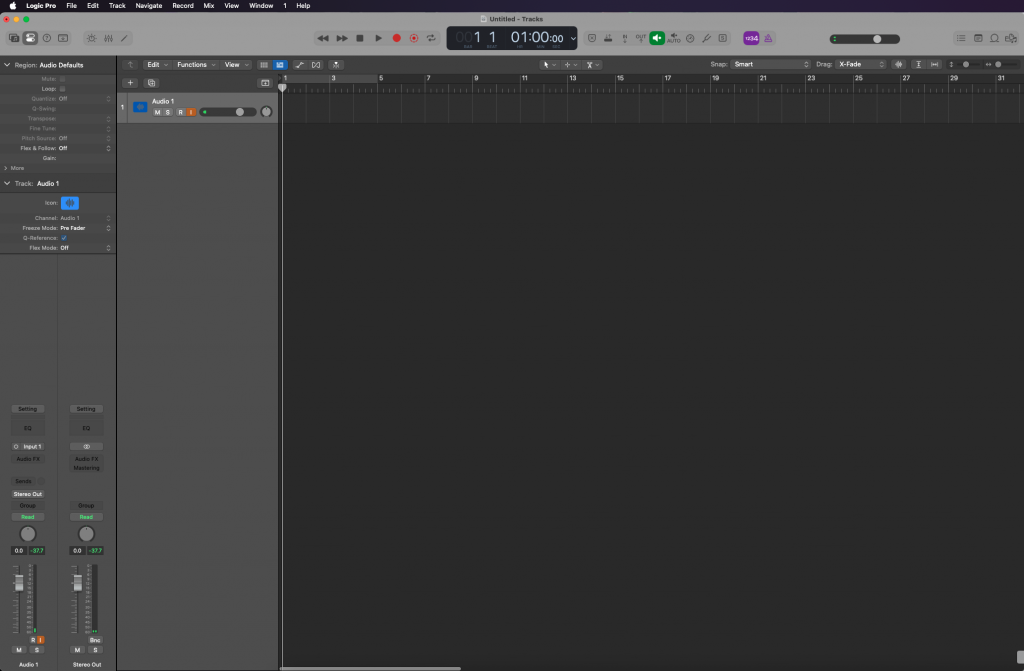Screen dimensions: 1024x671
Task: Click the Setting button on Audio 1 channel strip
Action: 28,409
